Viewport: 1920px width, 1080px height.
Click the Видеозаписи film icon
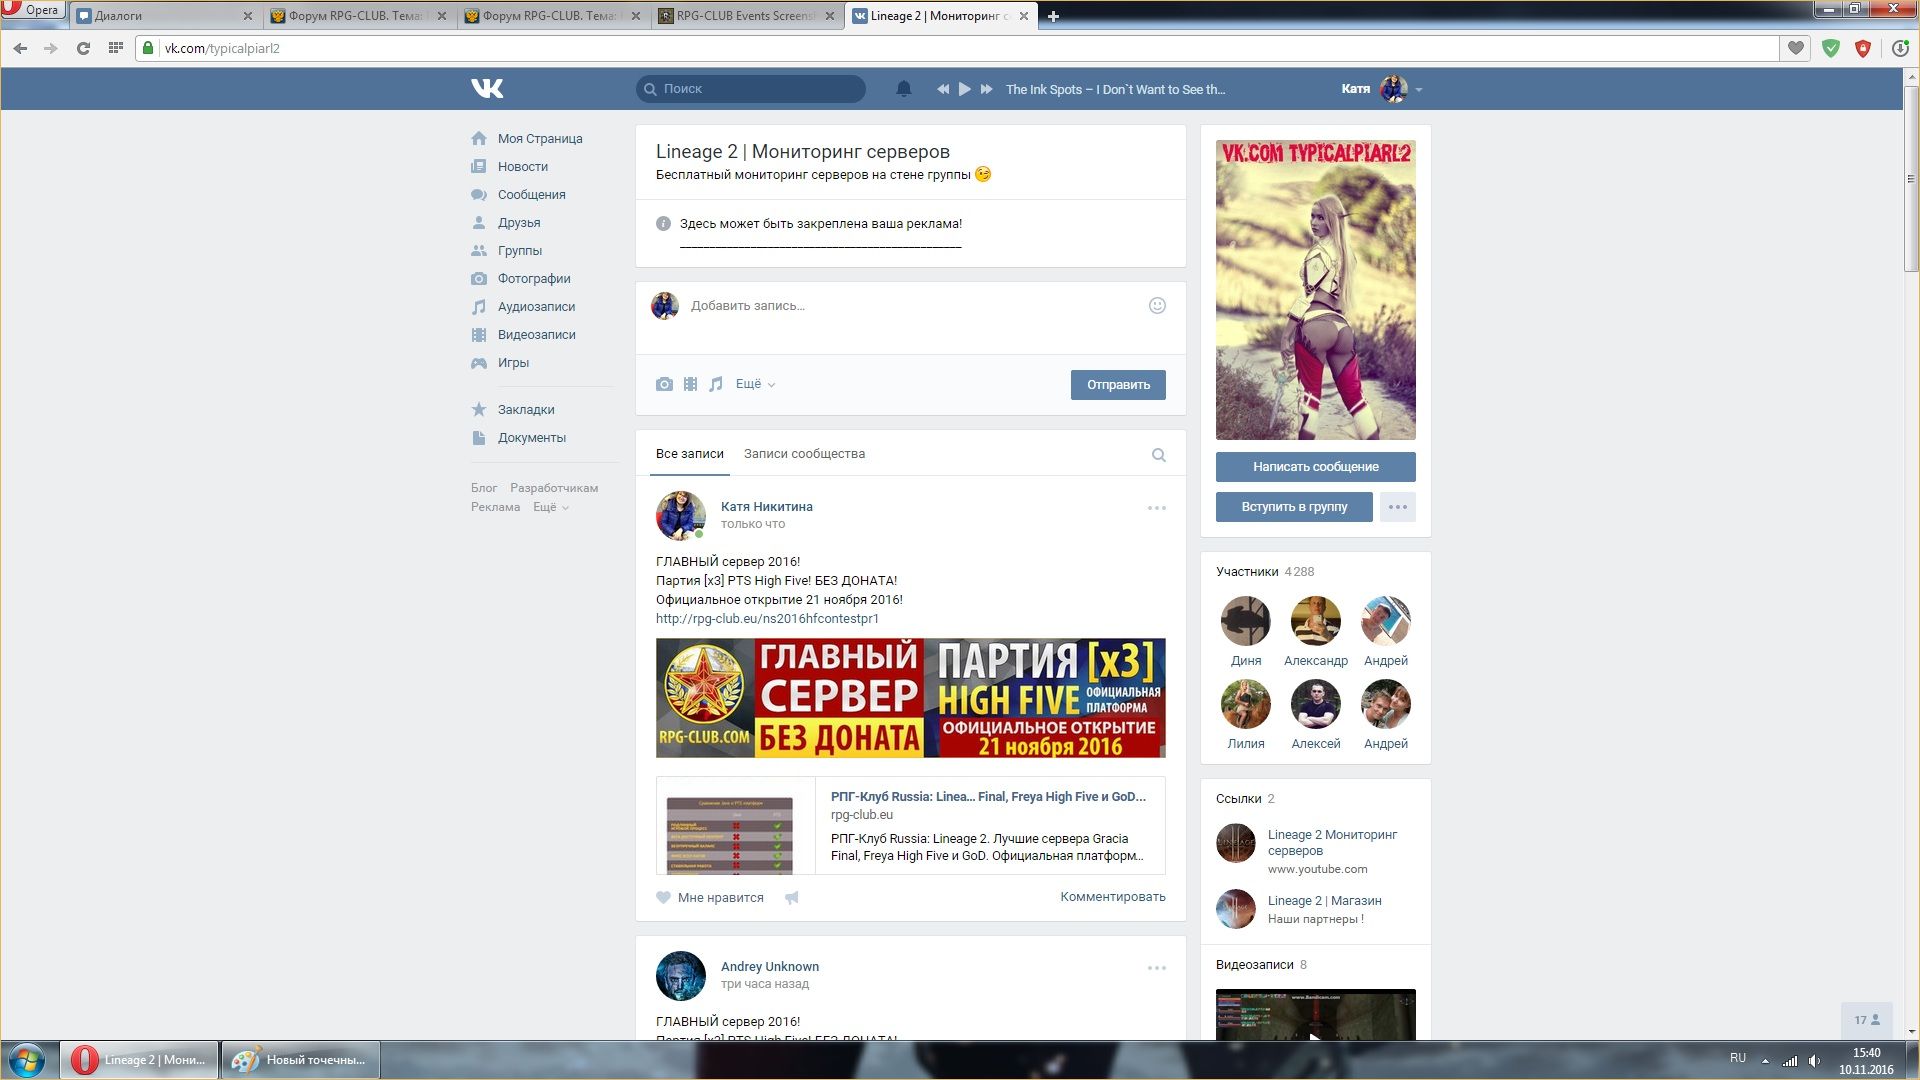pyautogui.click(x=479, y=335)
